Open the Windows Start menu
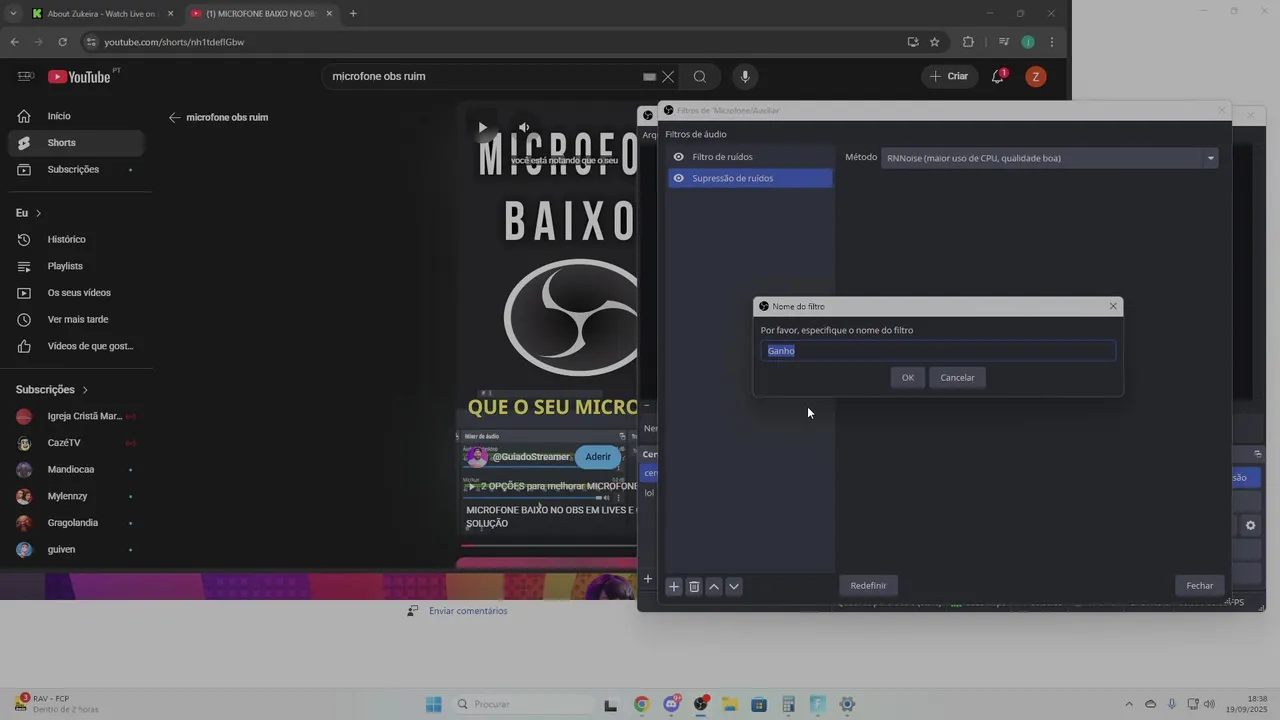Viewport: 1280px width, 720px height. pos(433,704)
